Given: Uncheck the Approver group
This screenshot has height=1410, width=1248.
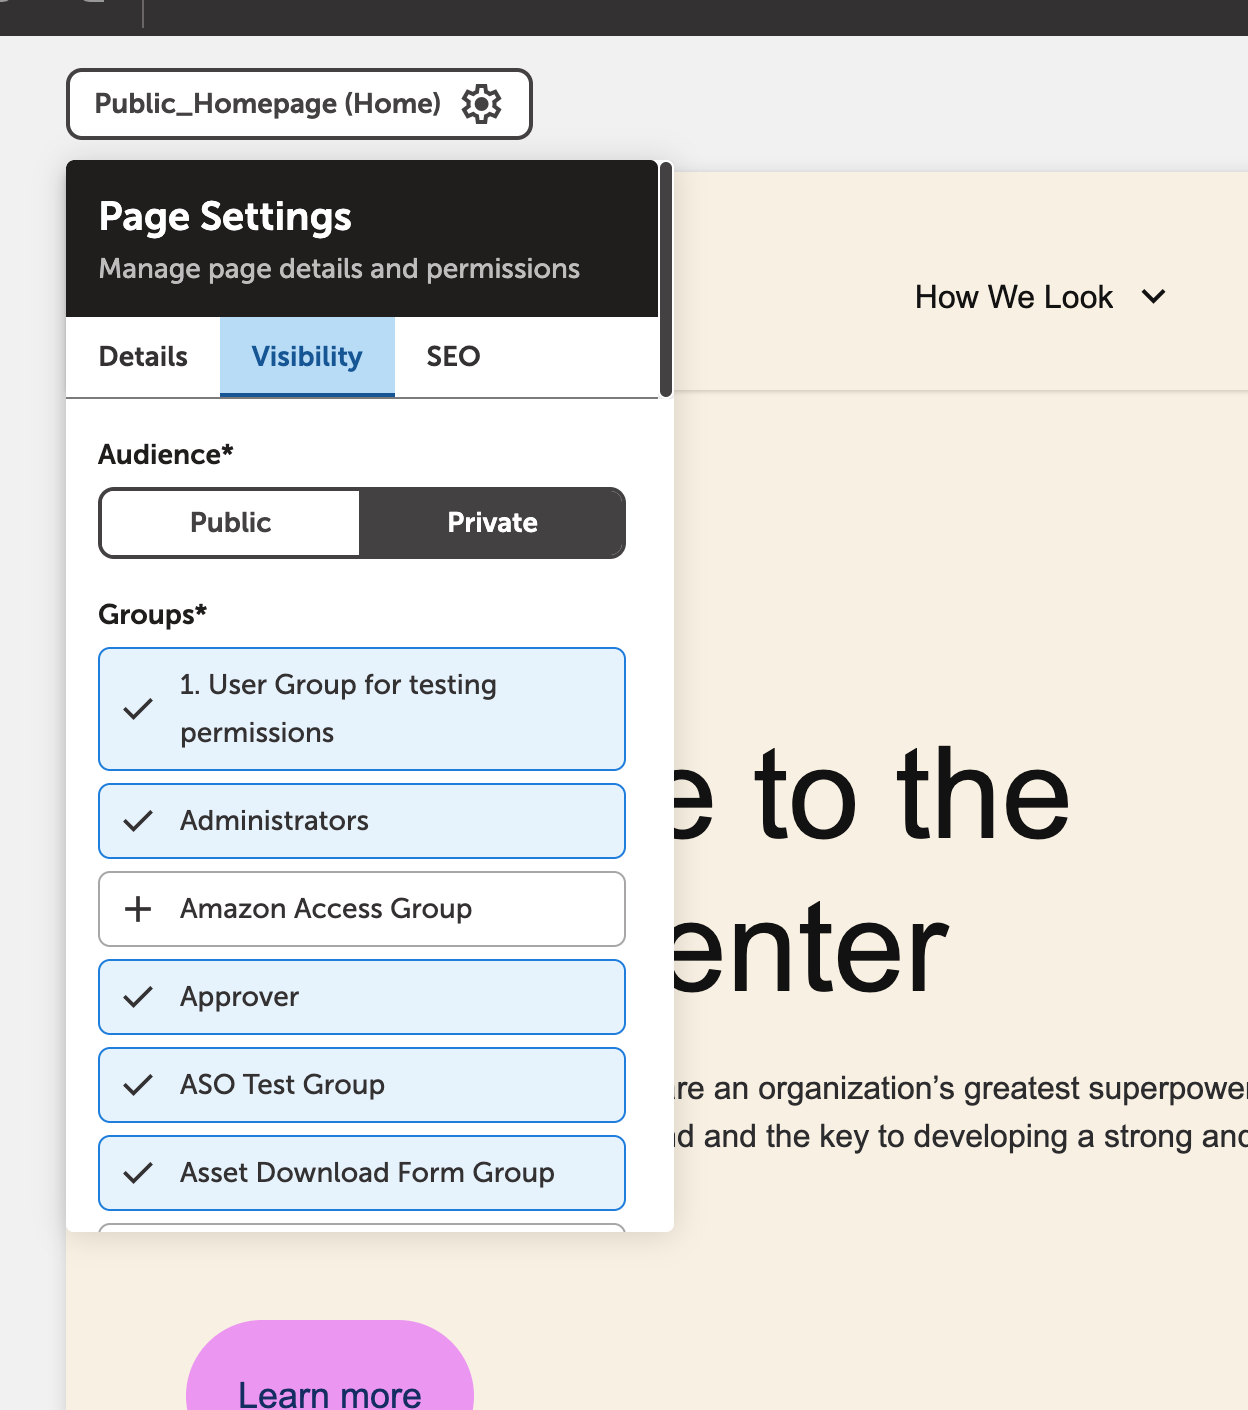Looking at the screenshot, I should [x=362, y=997].
